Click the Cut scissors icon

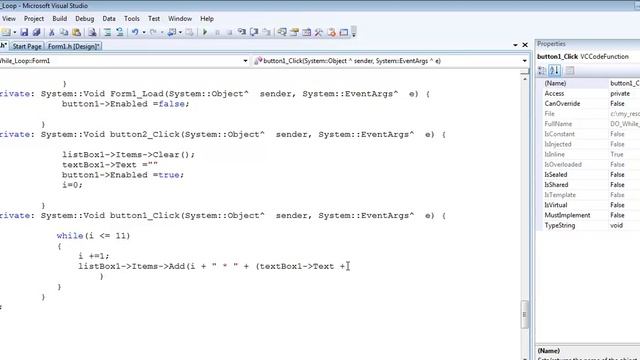pos(51,32)
